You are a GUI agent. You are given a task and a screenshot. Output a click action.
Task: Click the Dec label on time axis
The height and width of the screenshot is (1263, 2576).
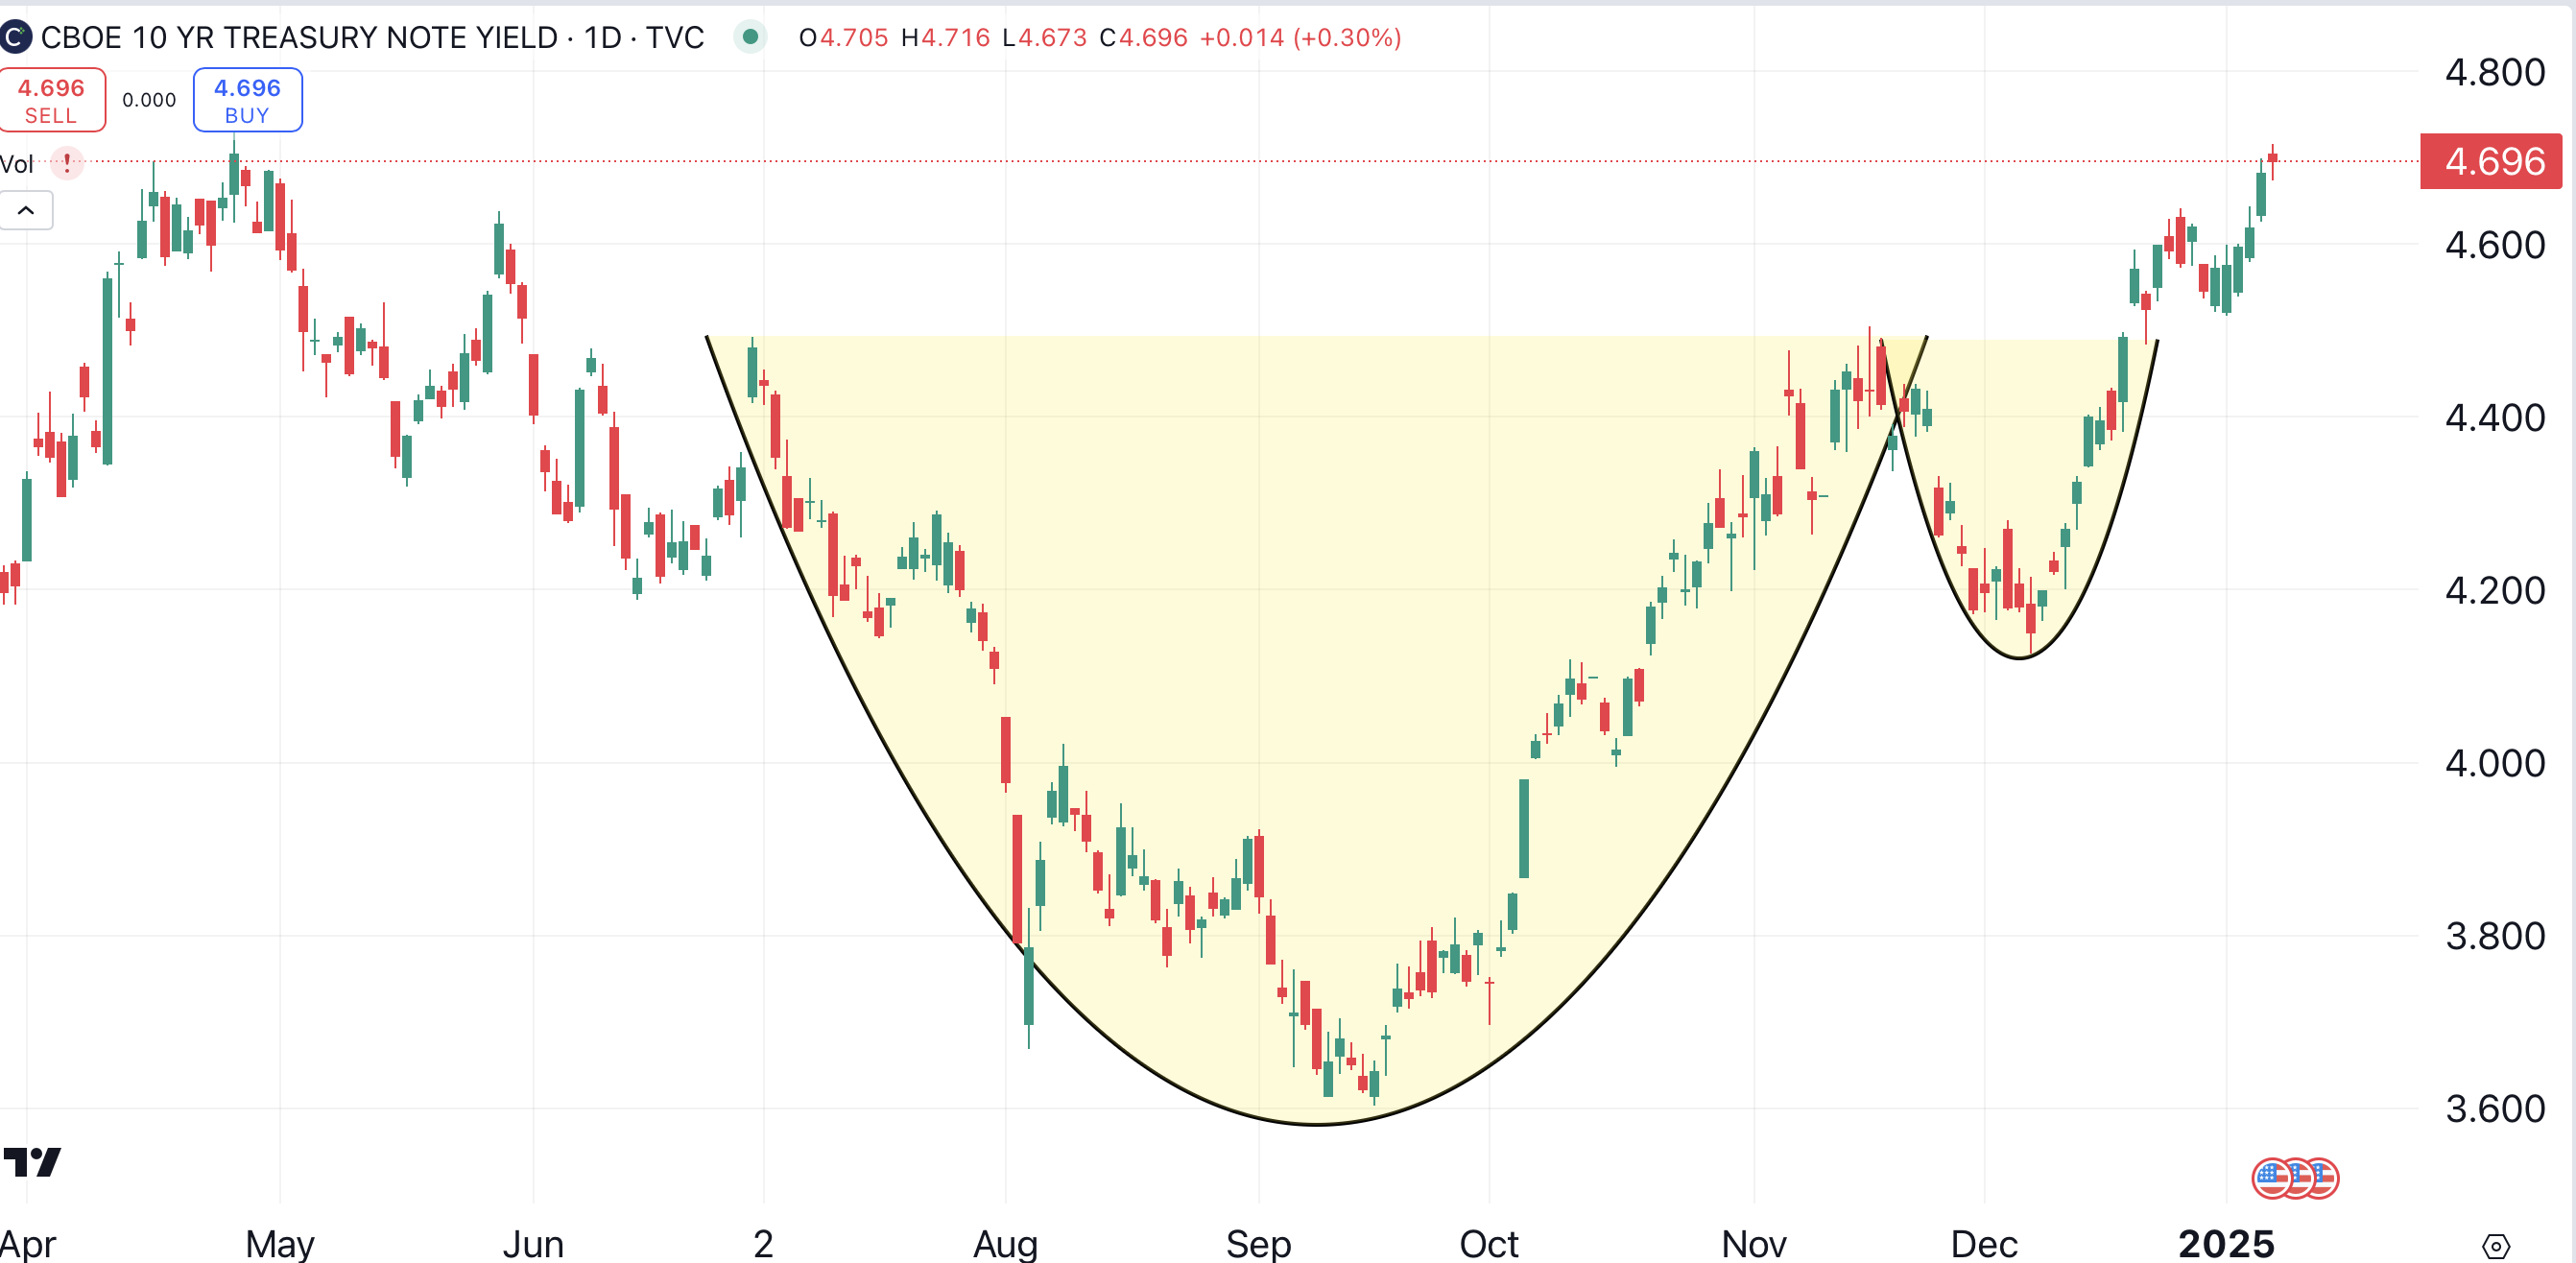[x=1984, y=1244]
